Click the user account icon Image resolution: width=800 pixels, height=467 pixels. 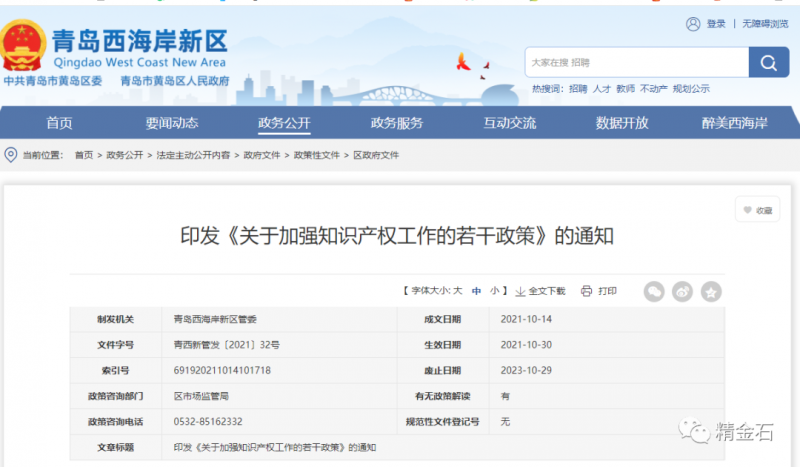693,24
